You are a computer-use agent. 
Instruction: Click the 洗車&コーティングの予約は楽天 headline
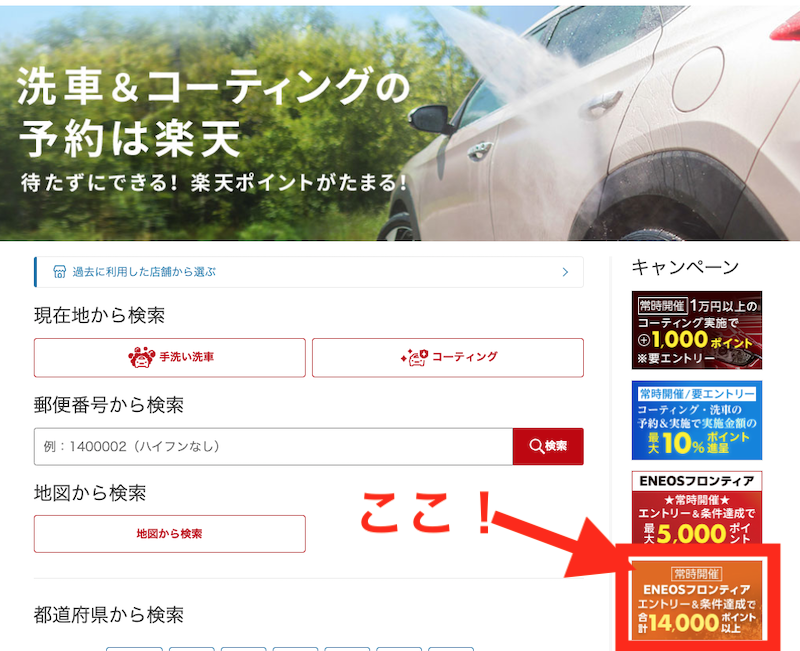[213, 112]
